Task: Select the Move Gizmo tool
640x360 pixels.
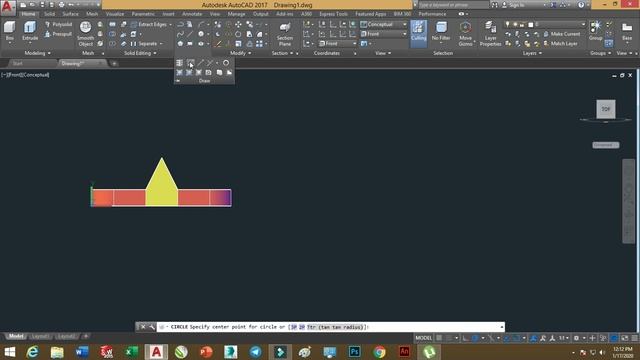Action: (465, 34)
